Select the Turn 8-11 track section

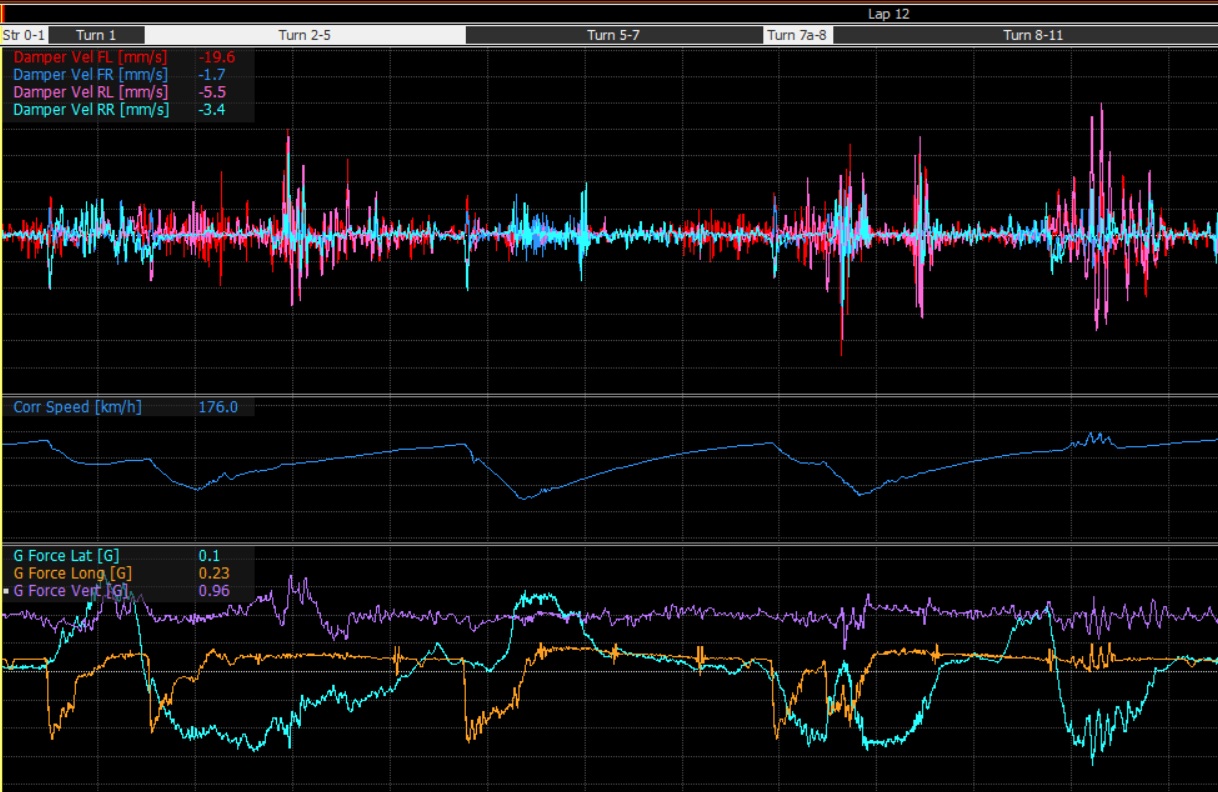point(1033,35)
